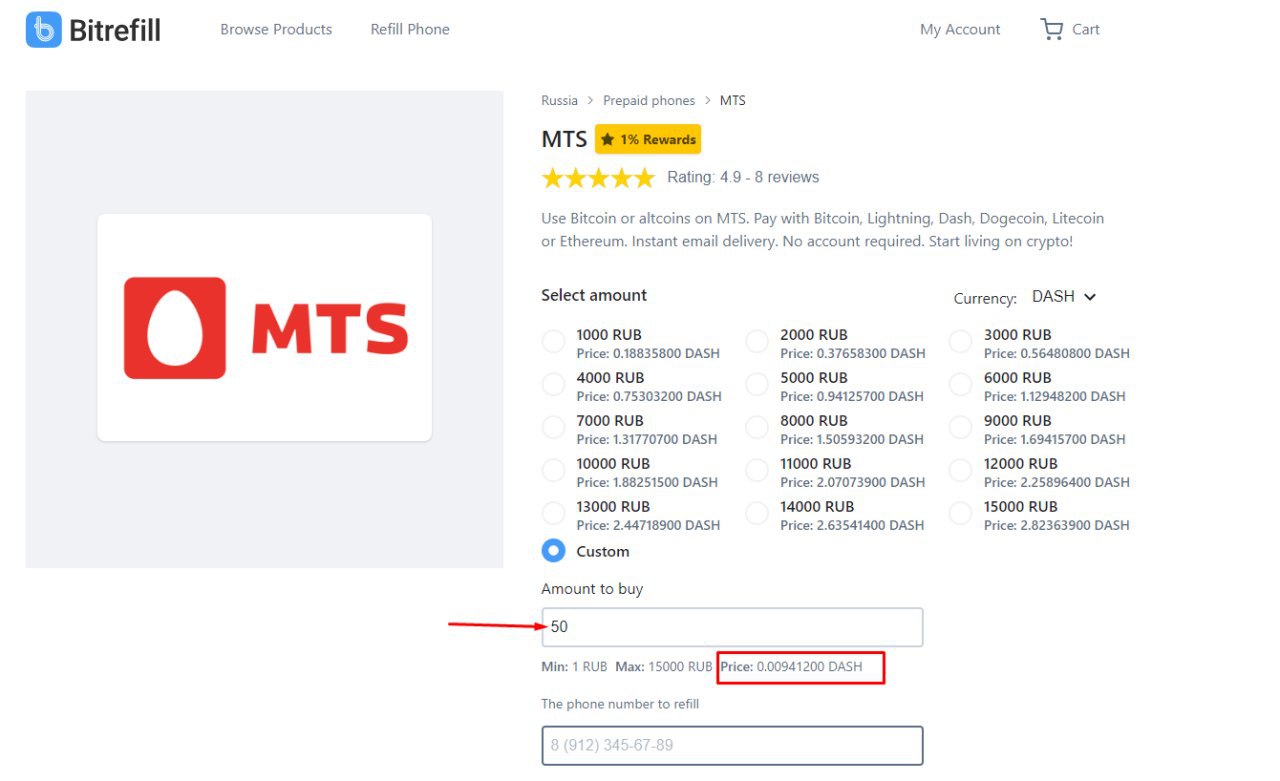
Task: Select the 15000 RUB amount
Action: pyautogui.click(x=960, y=514)
